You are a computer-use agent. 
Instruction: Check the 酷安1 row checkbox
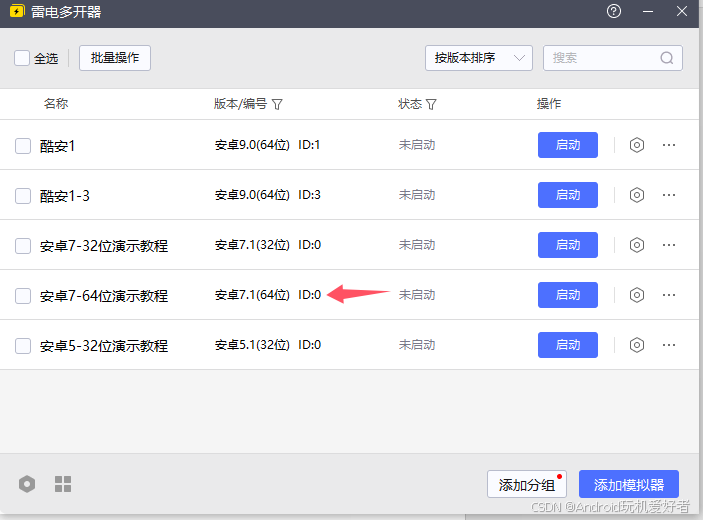(23, 146)
